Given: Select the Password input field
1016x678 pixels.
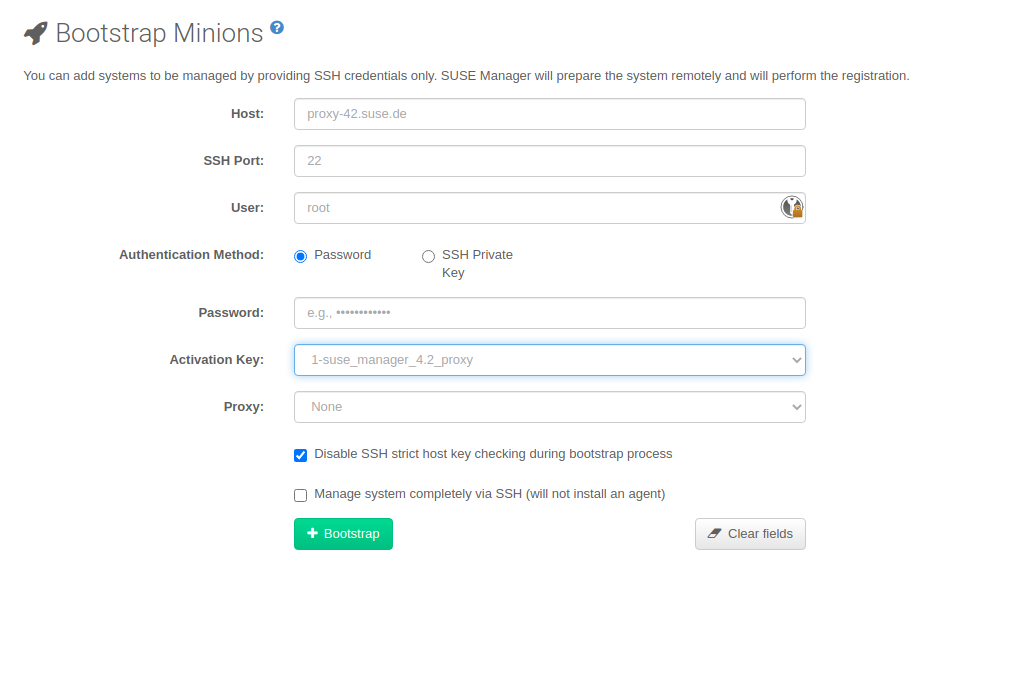Looking at the screenshot, I should tap(549, 312).
